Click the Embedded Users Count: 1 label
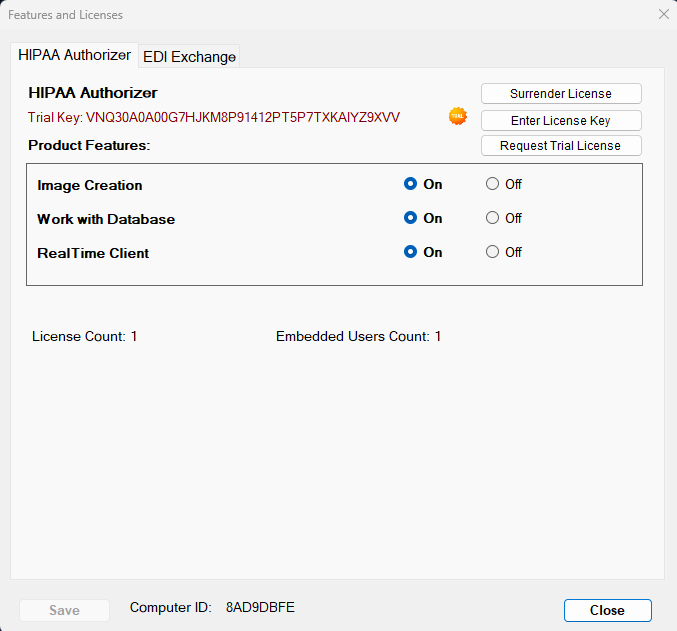Screen dimensions: 677x631 click(x=358, y=336)
